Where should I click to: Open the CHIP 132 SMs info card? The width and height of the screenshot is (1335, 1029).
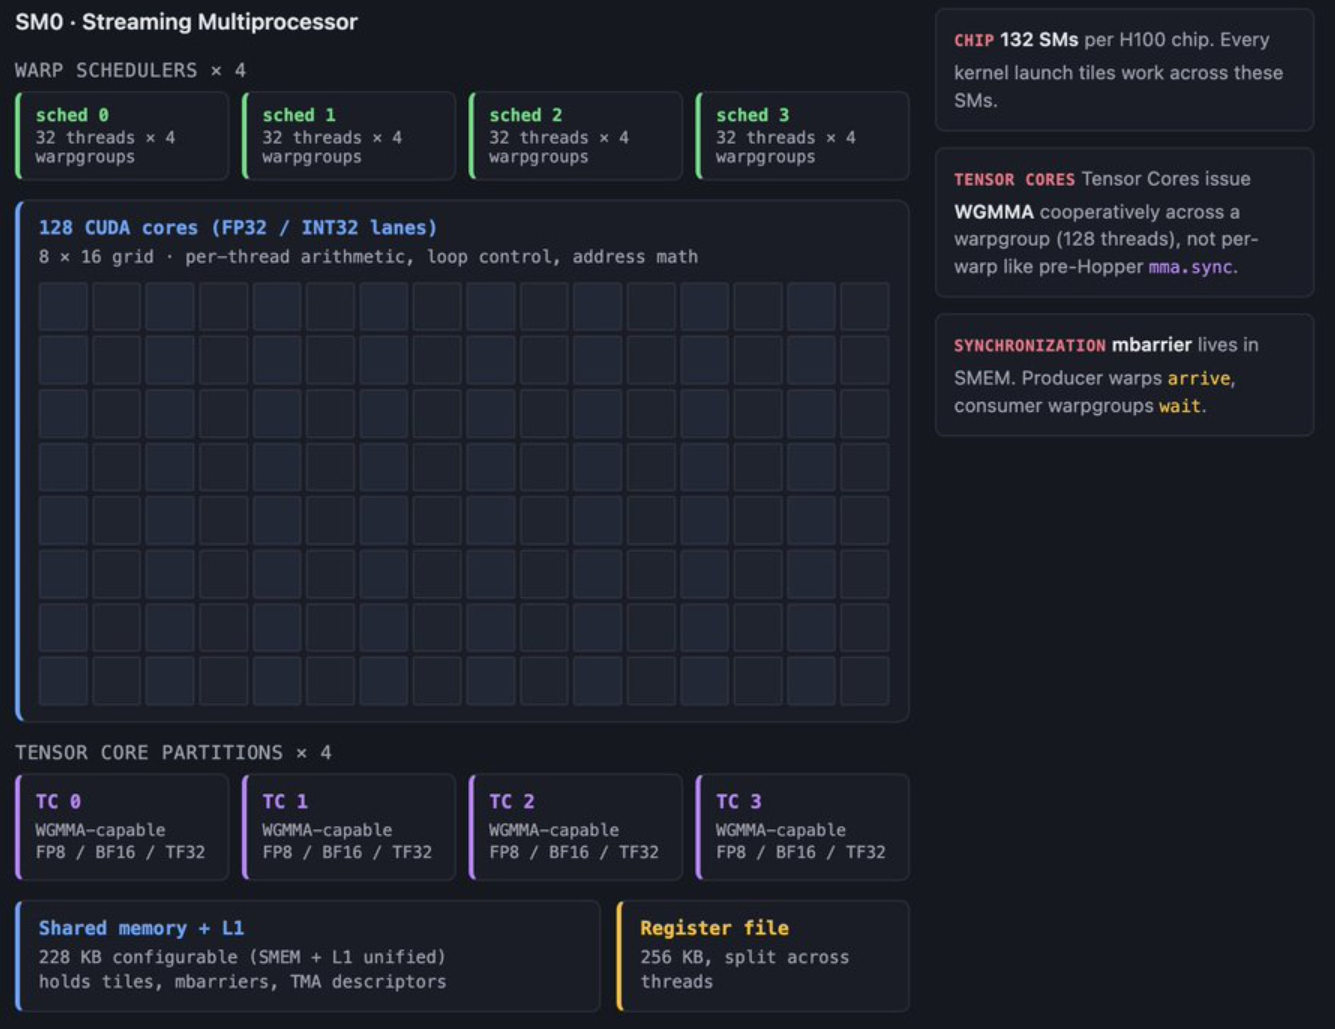coord(1124,70)
